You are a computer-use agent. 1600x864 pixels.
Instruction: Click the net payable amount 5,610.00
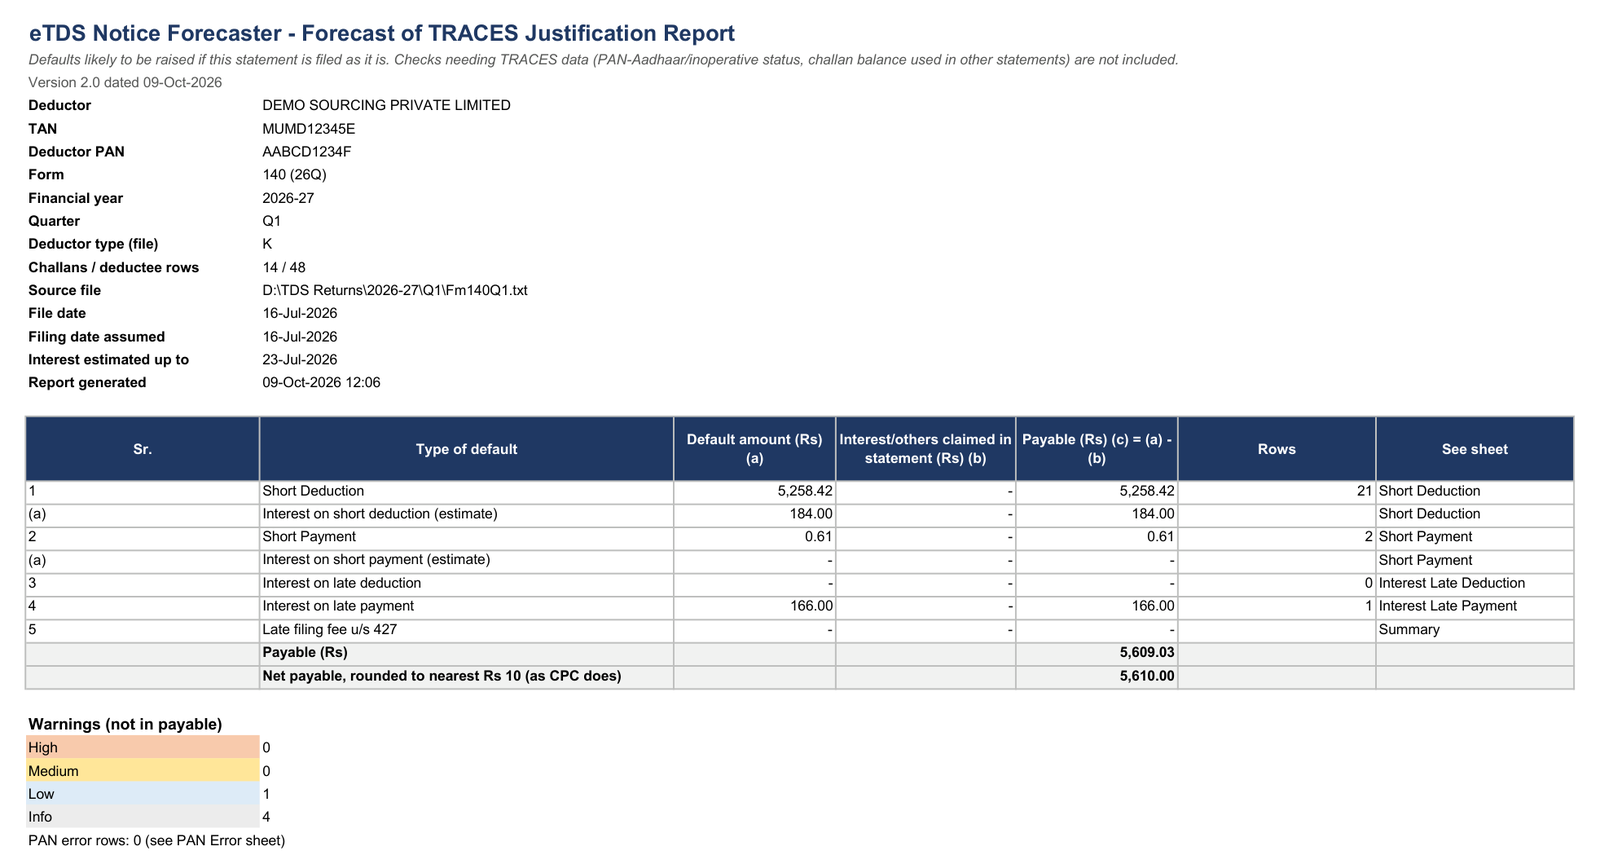[x=1097, y=676]
